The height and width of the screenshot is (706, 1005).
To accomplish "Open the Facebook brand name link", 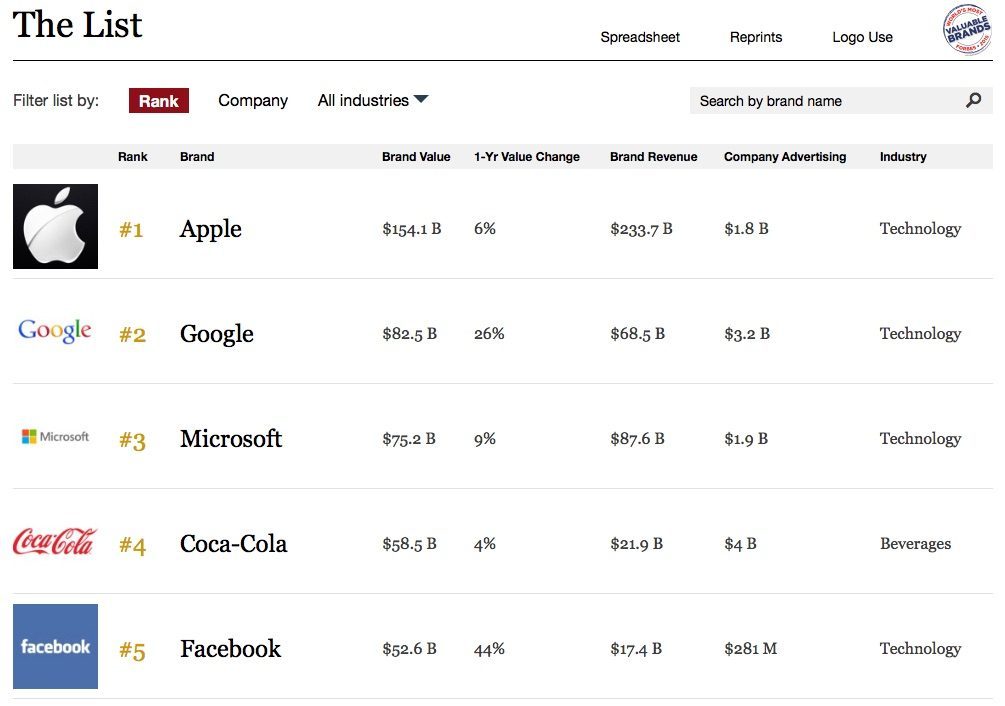I will [230, 648].
